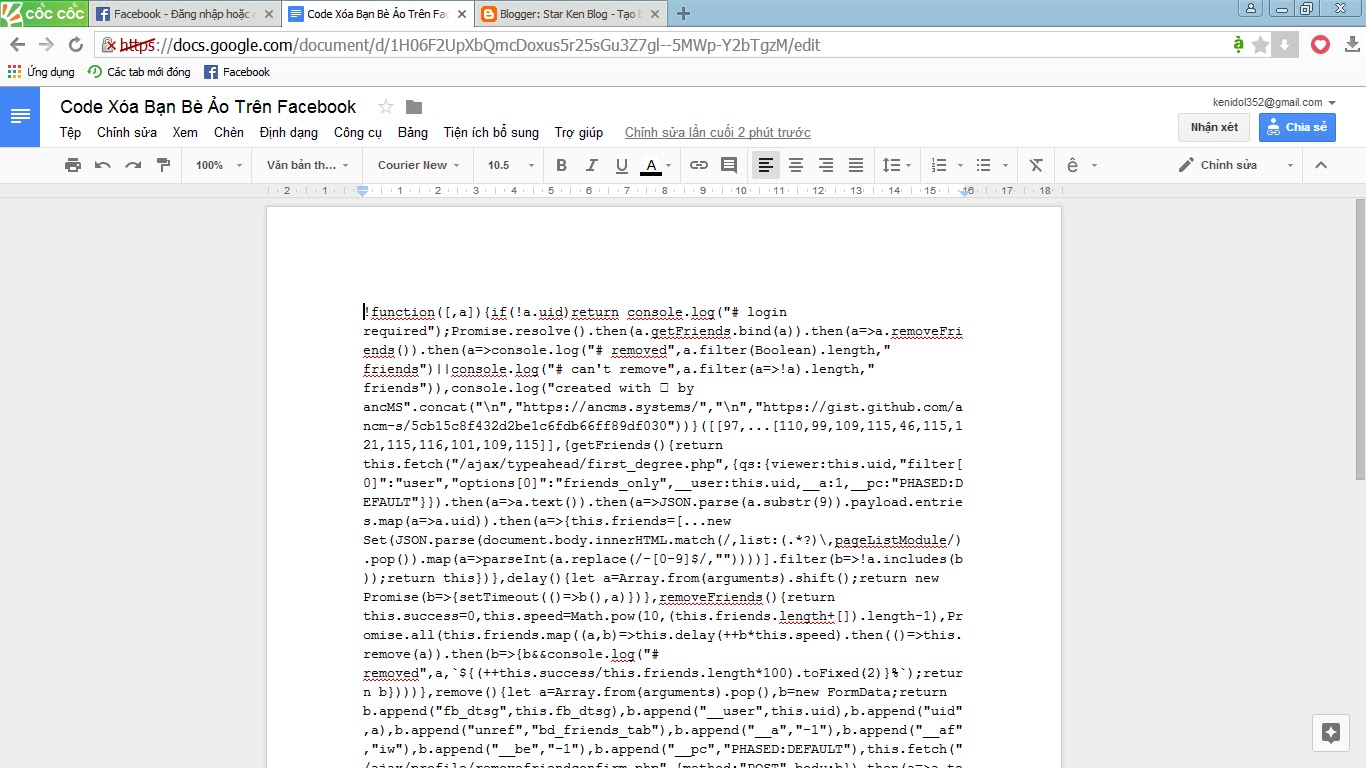Open a new browser tab

684,14
